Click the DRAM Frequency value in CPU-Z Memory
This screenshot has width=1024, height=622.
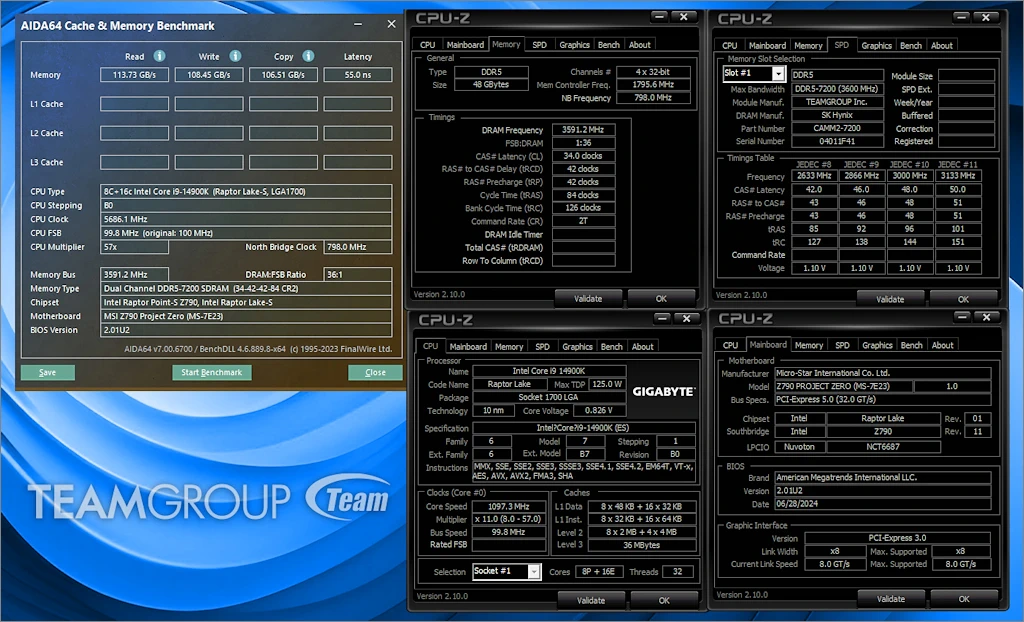[583, 130]
